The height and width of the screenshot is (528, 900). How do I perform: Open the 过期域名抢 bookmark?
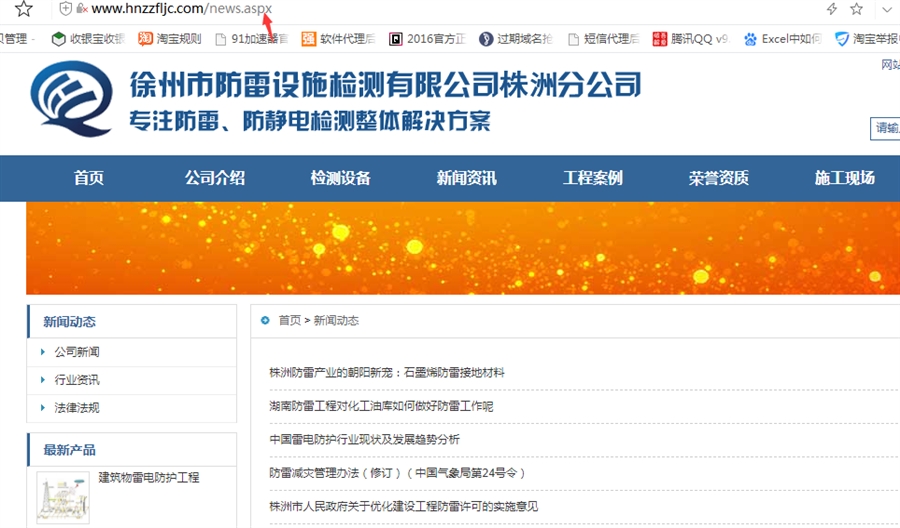pos(515,39)
